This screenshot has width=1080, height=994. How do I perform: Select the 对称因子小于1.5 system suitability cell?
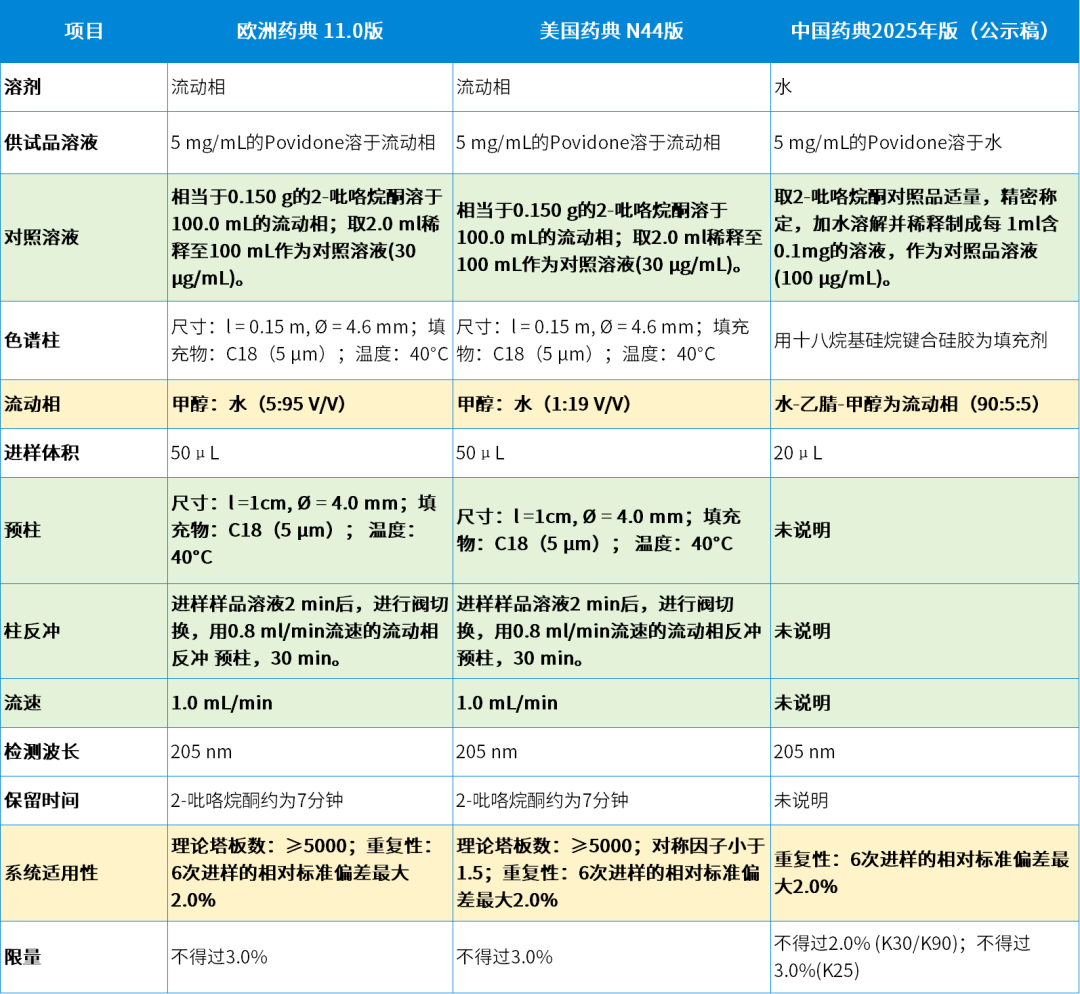tap(611, 873)
